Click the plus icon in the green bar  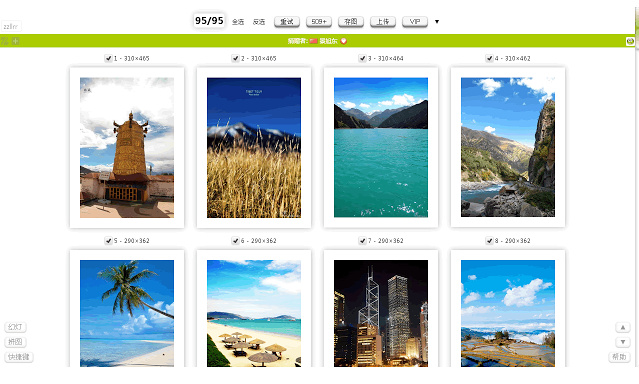tap(15, 41)
